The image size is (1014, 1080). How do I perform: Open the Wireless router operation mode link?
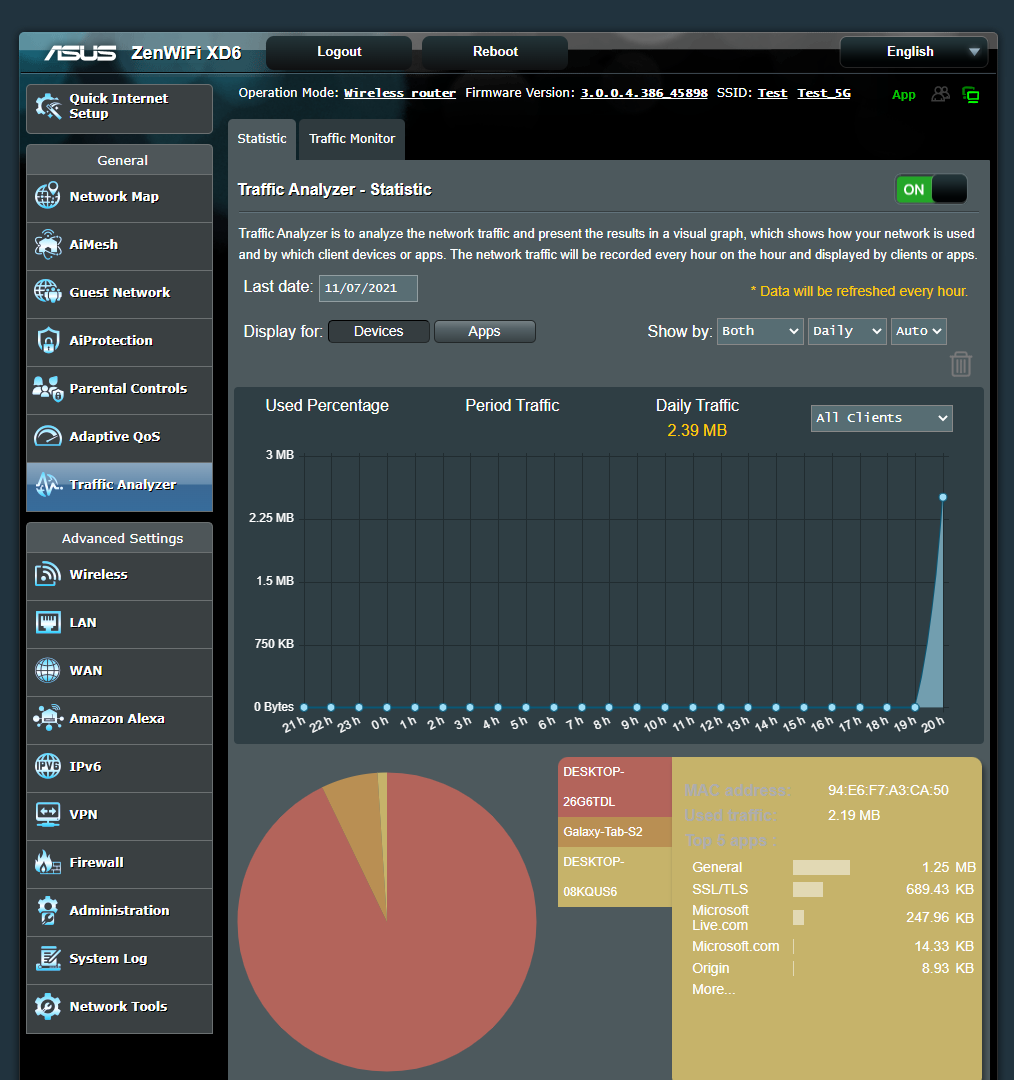pyautogui.click(x=400, y=93)
